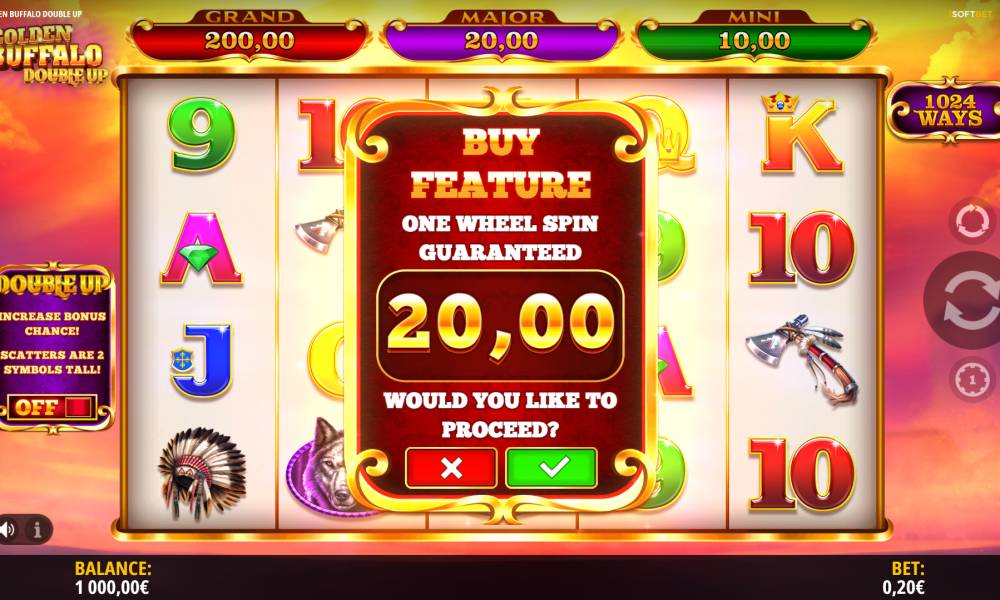Click the feathered headdress symbol on the first reel

202,472
